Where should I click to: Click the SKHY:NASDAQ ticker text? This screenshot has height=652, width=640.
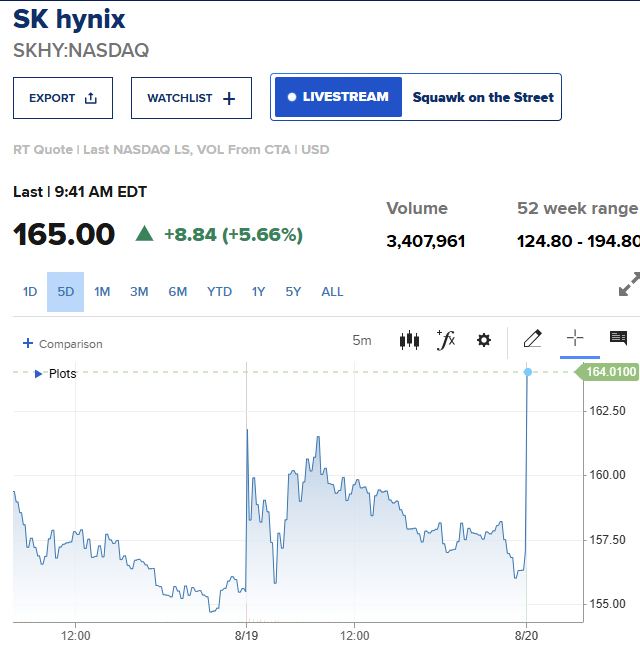coord(81,50)
